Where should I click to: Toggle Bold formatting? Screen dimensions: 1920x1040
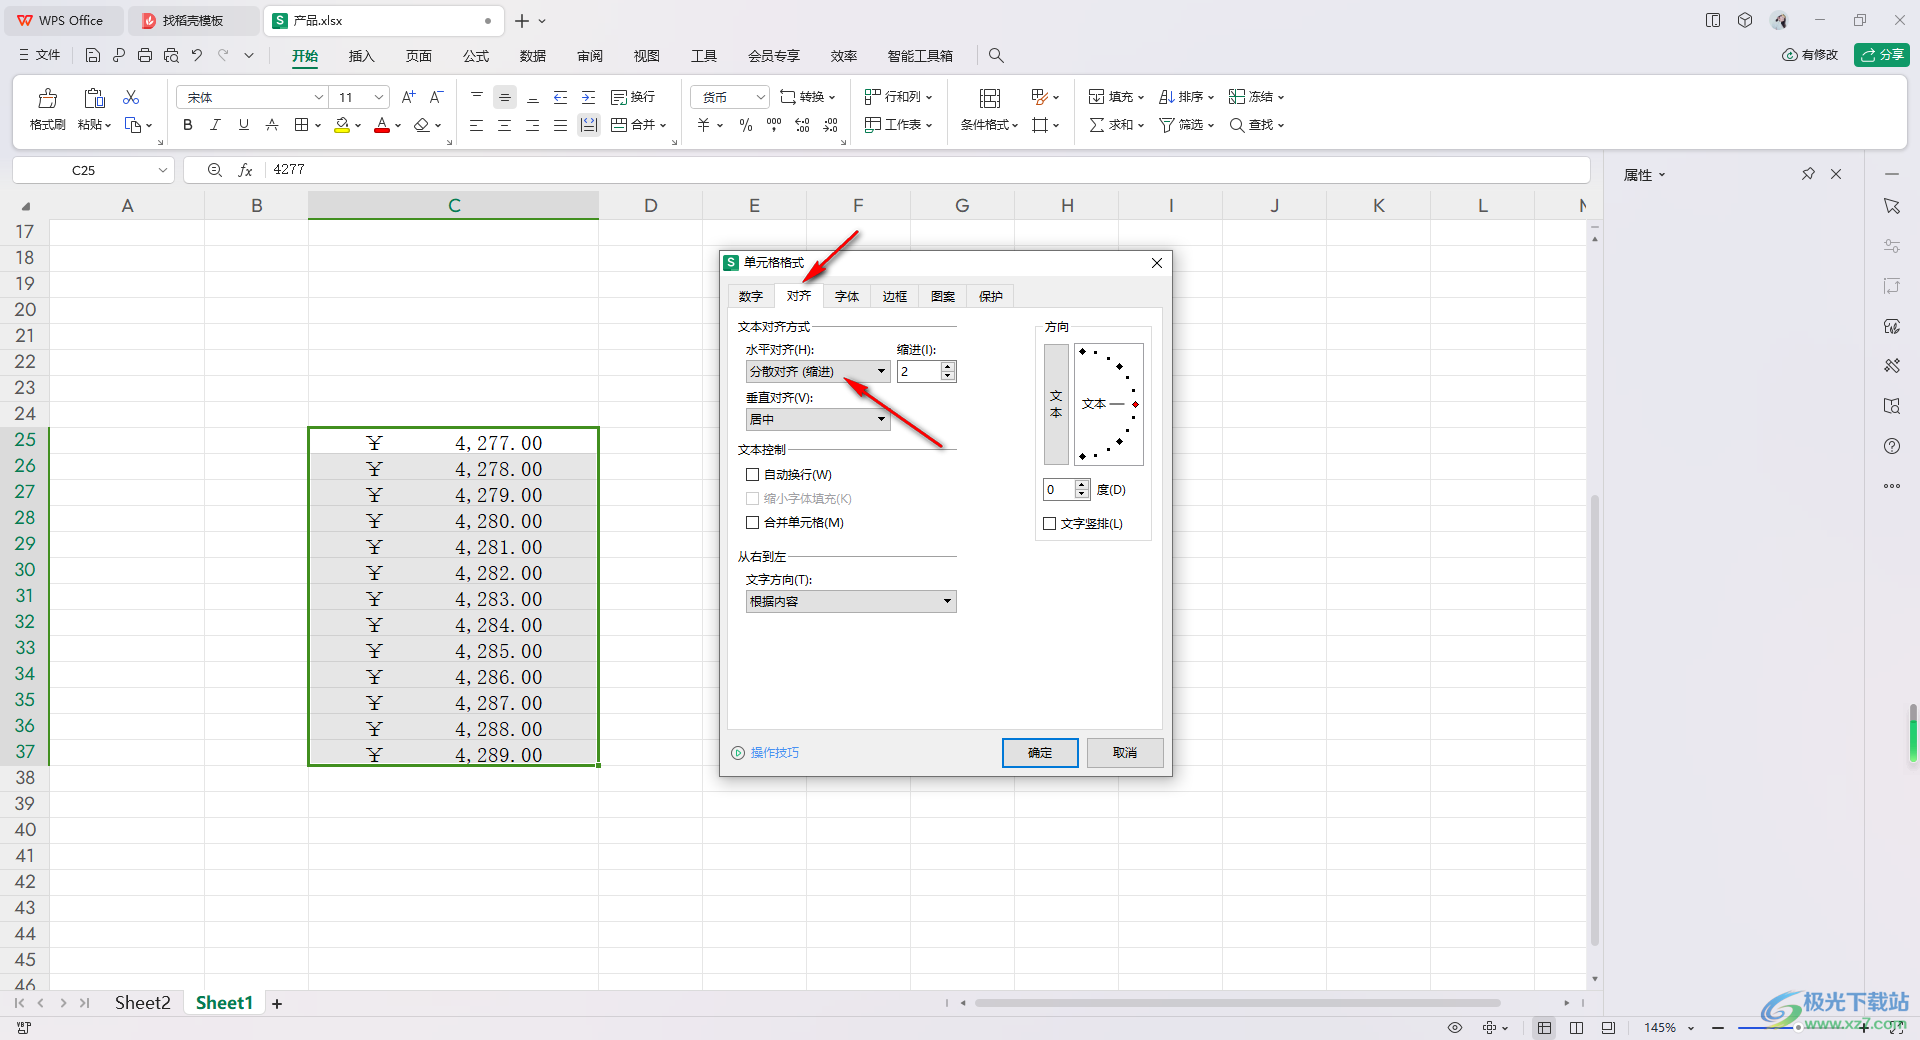tap(187, 125)
